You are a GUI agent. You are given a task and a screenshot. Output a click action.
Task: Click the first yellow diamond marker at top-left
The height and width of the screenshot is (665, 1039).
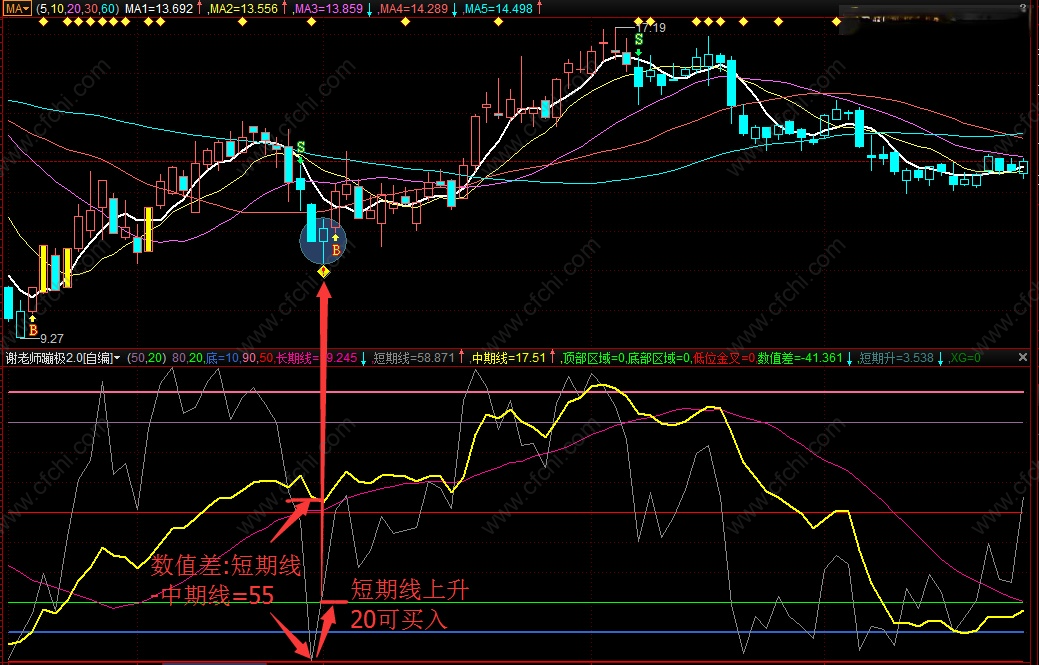click(x=43, y=22)
